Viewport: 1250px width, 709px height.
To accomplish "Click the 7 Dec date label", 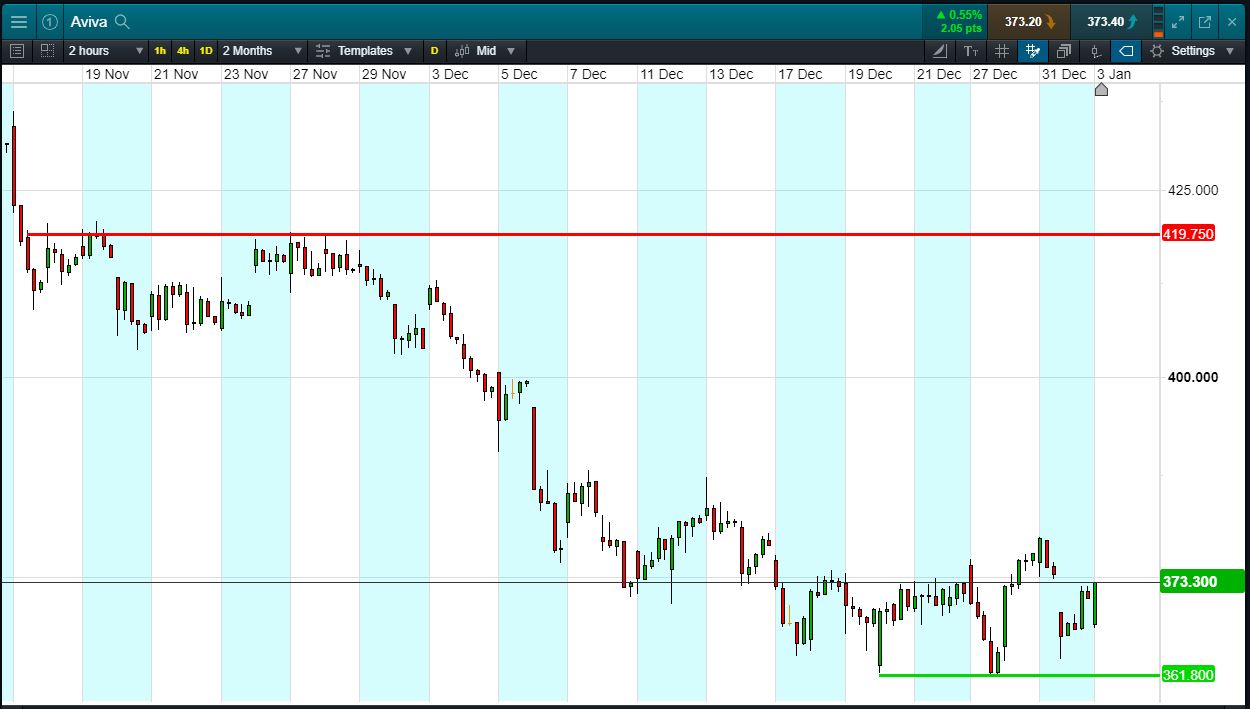I will pos(588,74).
